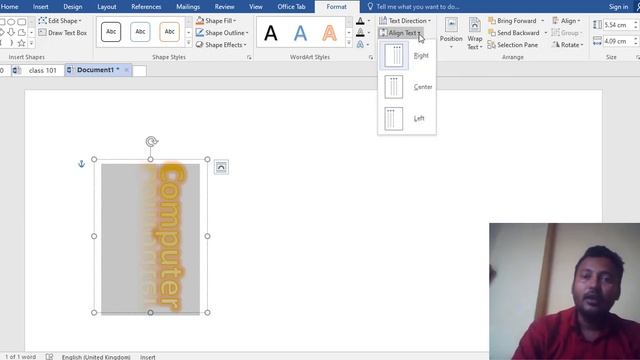Click the Text Effects icon
Screen dimensions: 640x360
pos(360,44)
